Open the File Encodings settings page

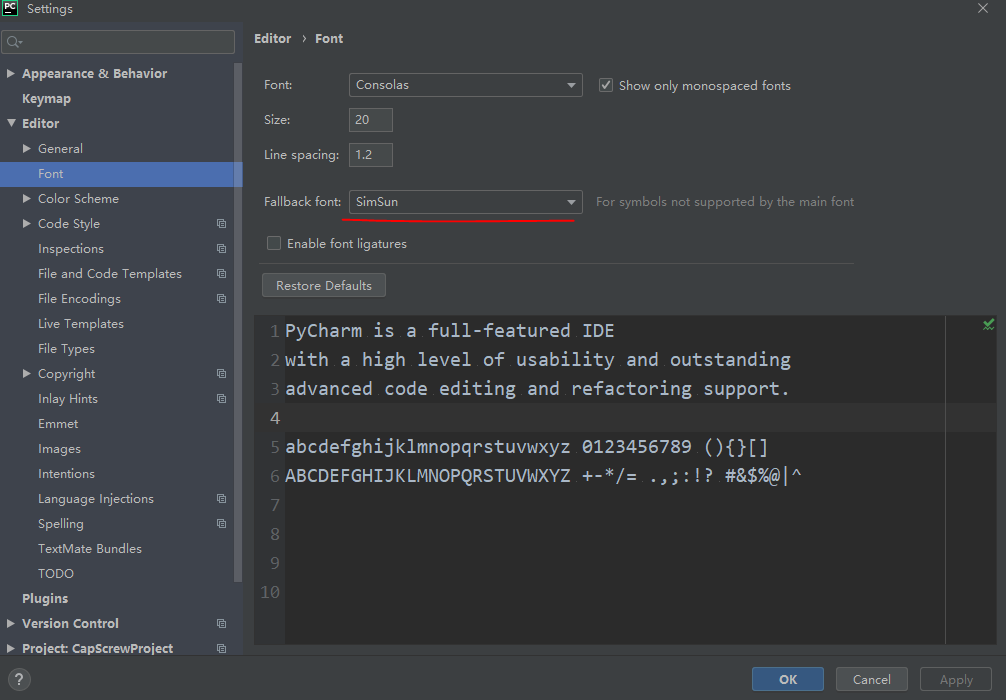point(79,299)
